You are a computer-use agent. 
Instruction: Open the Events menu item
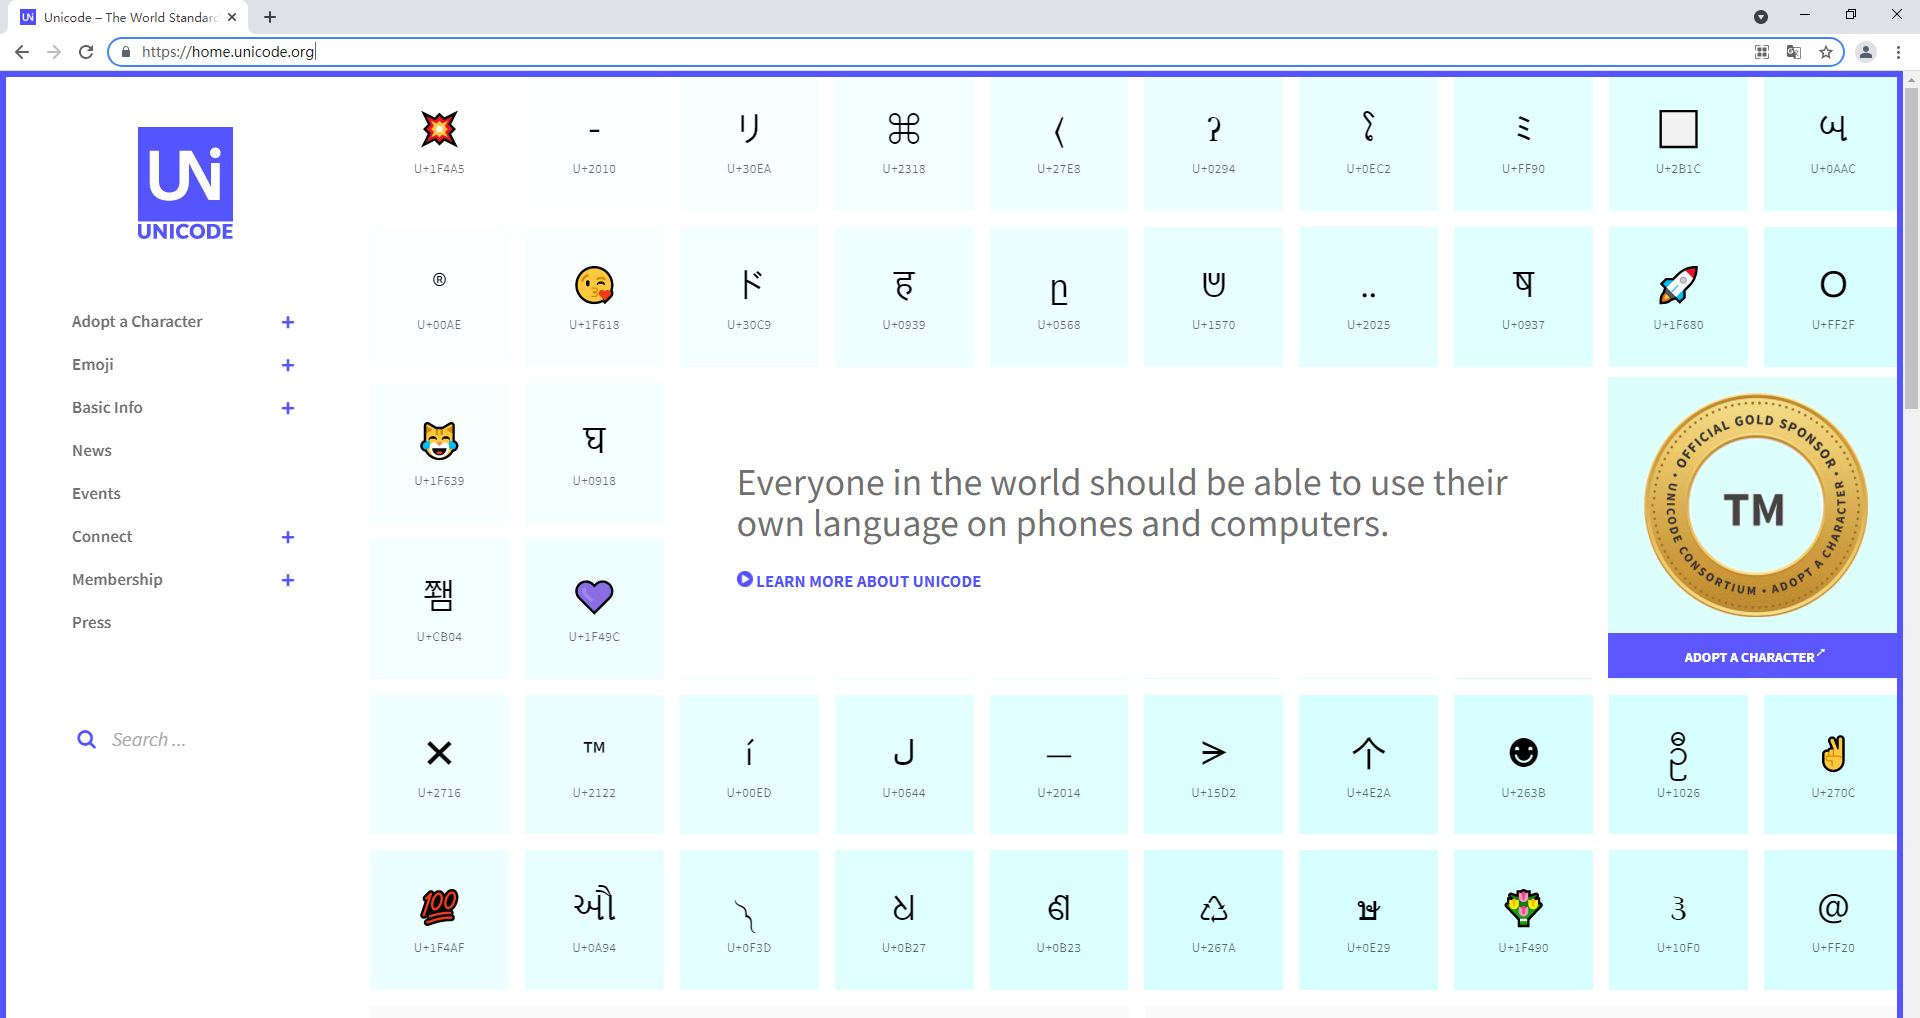96,494
